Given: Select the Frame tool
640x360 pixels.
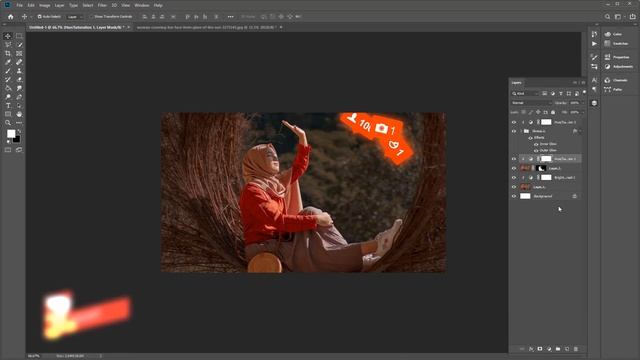Looking at the screenshot, I should pos(19,53).
